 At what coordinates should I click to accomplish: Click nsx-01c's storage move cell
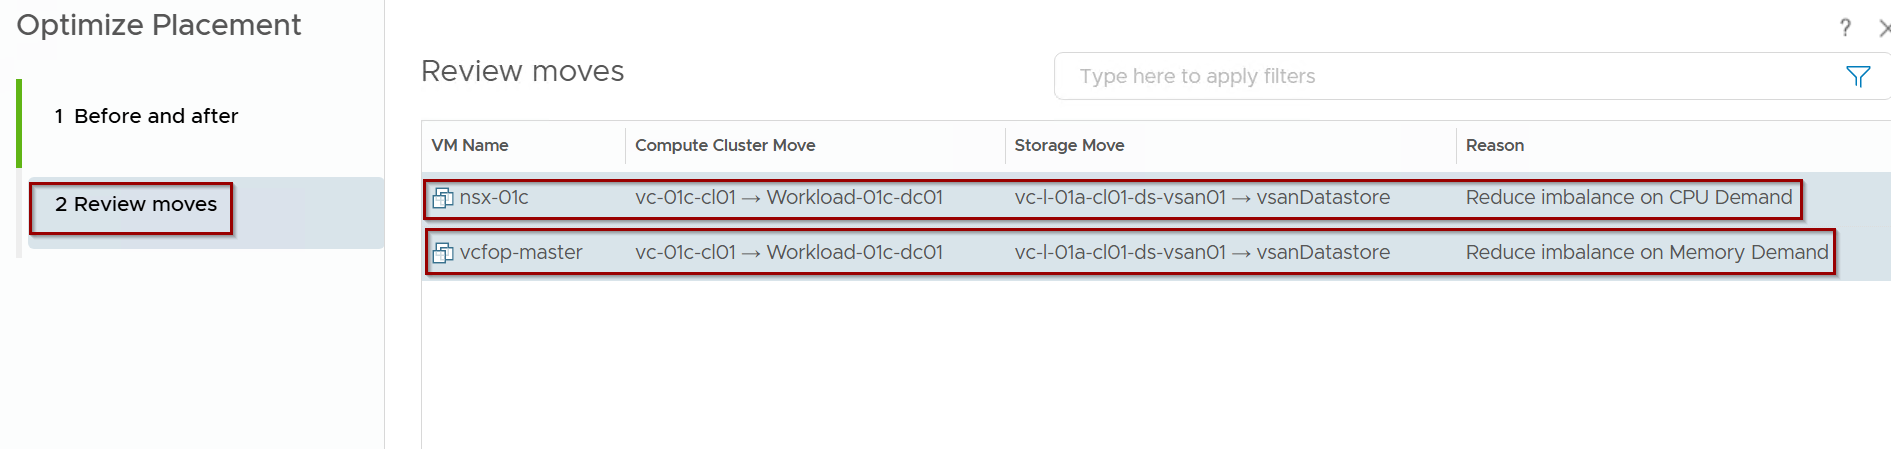tap(1202, 198)
